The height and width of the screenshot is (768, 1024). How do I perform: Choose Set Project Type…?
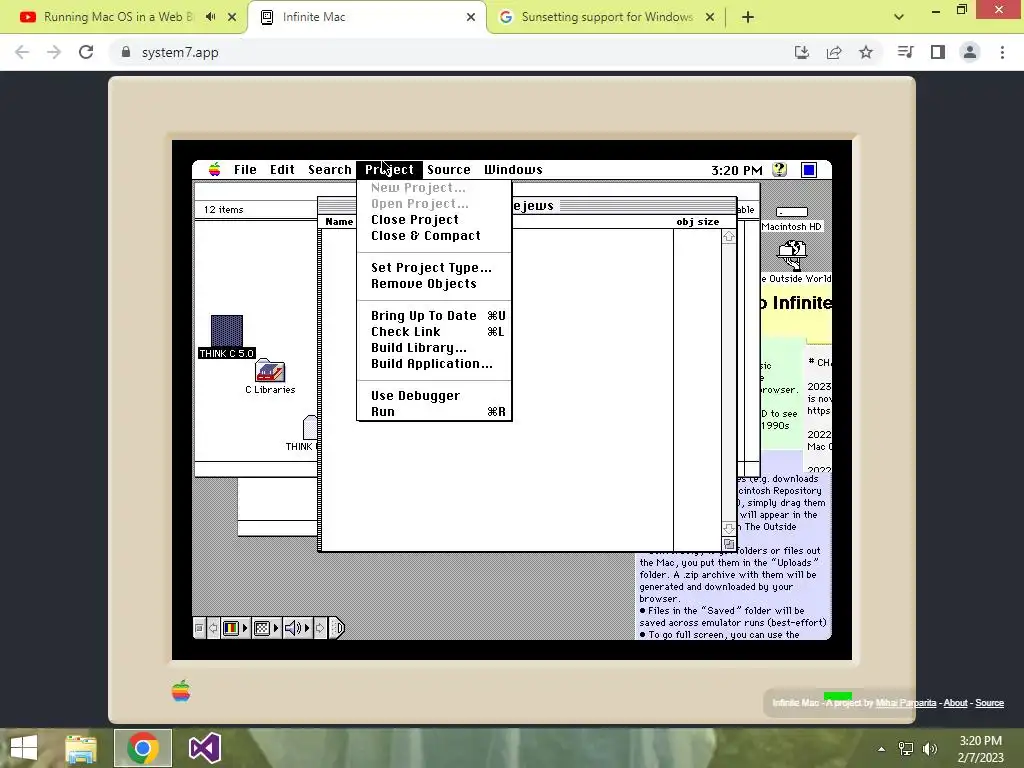click(x=434, y=268)
